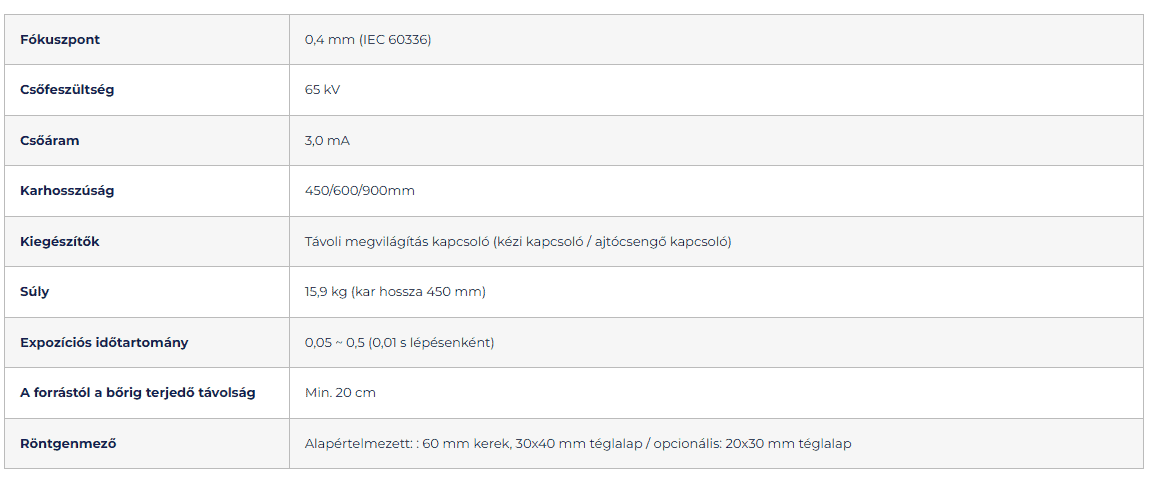Select the Min. 20 cm value
Screen dimensions: 1151x480
340,393
